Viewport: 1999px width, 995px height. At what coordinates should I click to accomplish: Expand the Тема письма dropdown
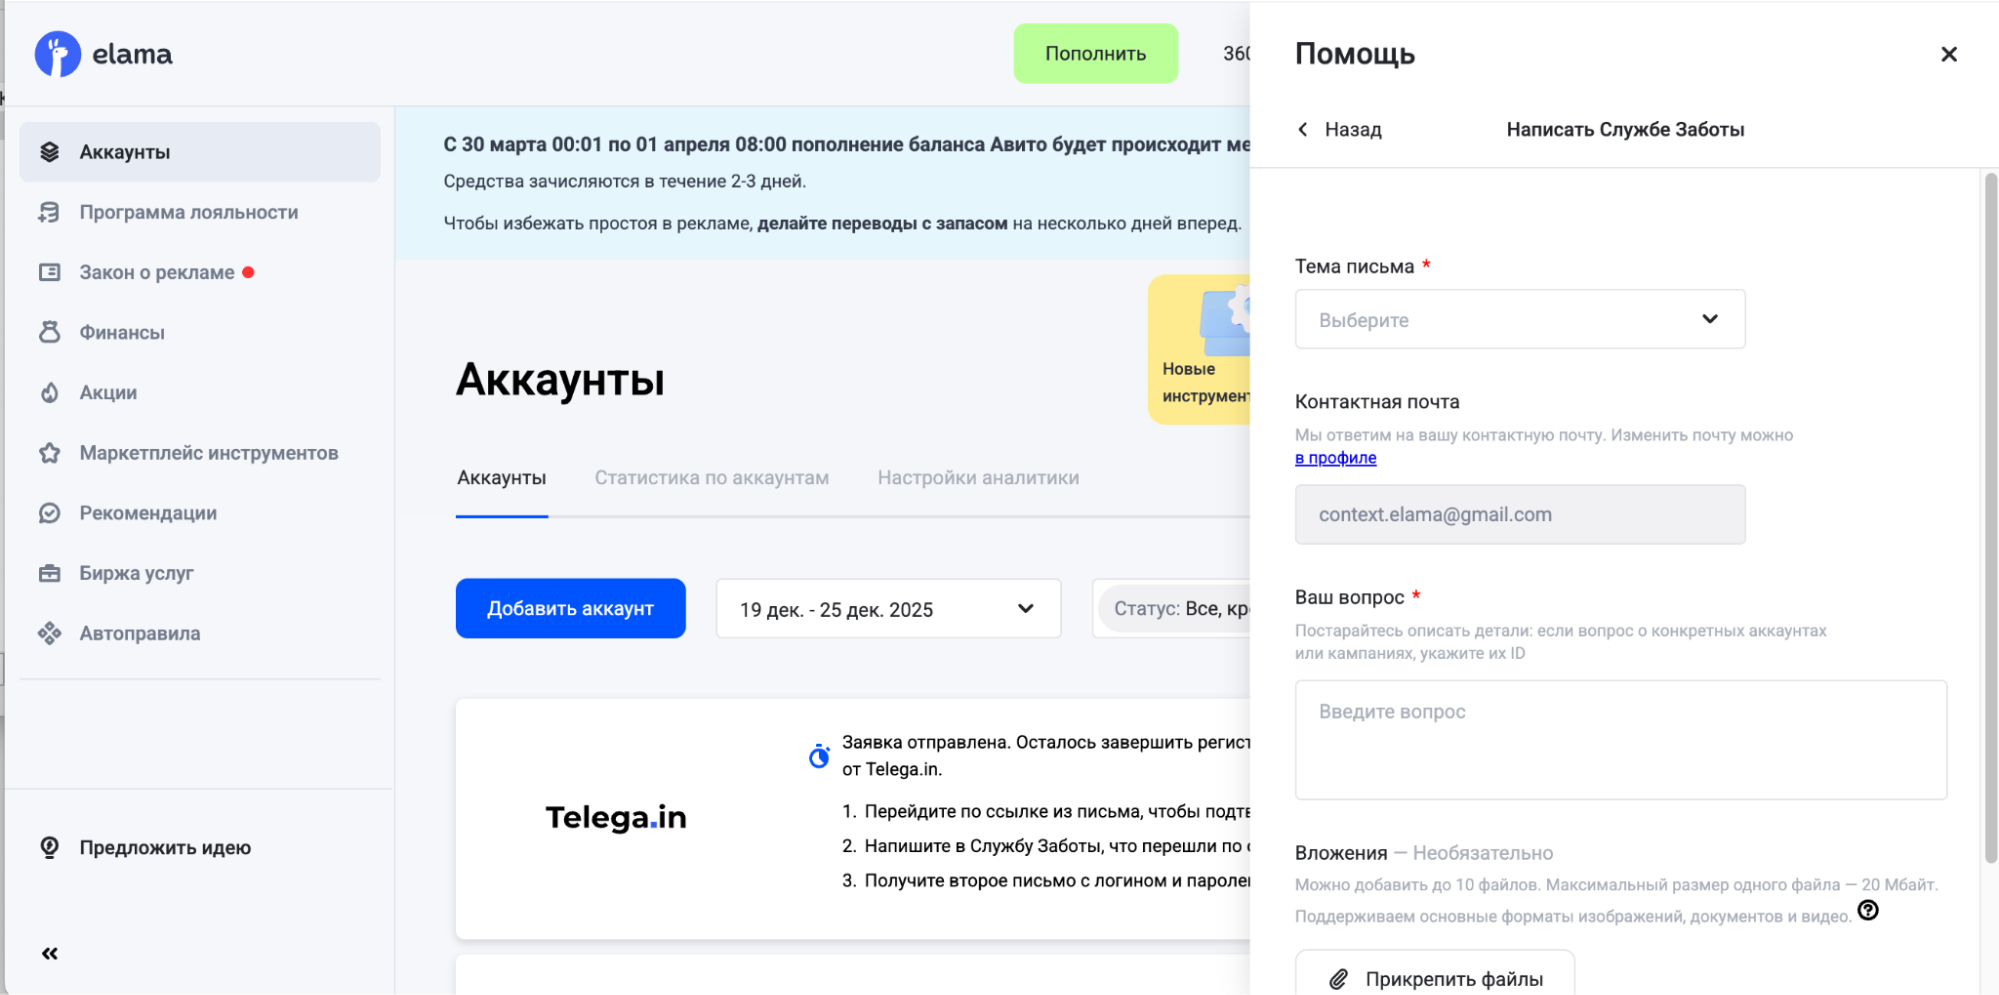coord(1519,319)
